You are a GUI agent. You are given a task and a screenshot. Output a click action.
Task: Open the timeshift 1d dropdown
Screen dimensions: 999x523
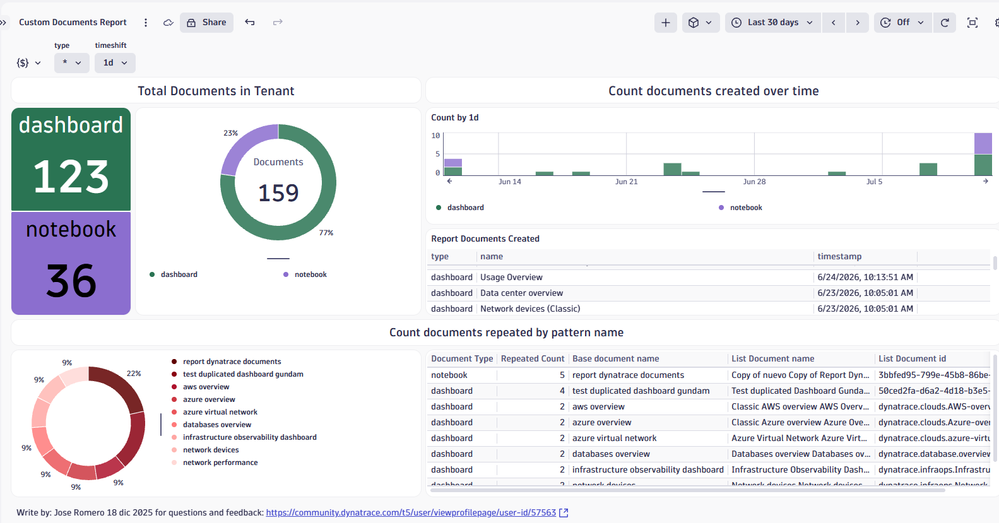point(115,62)
